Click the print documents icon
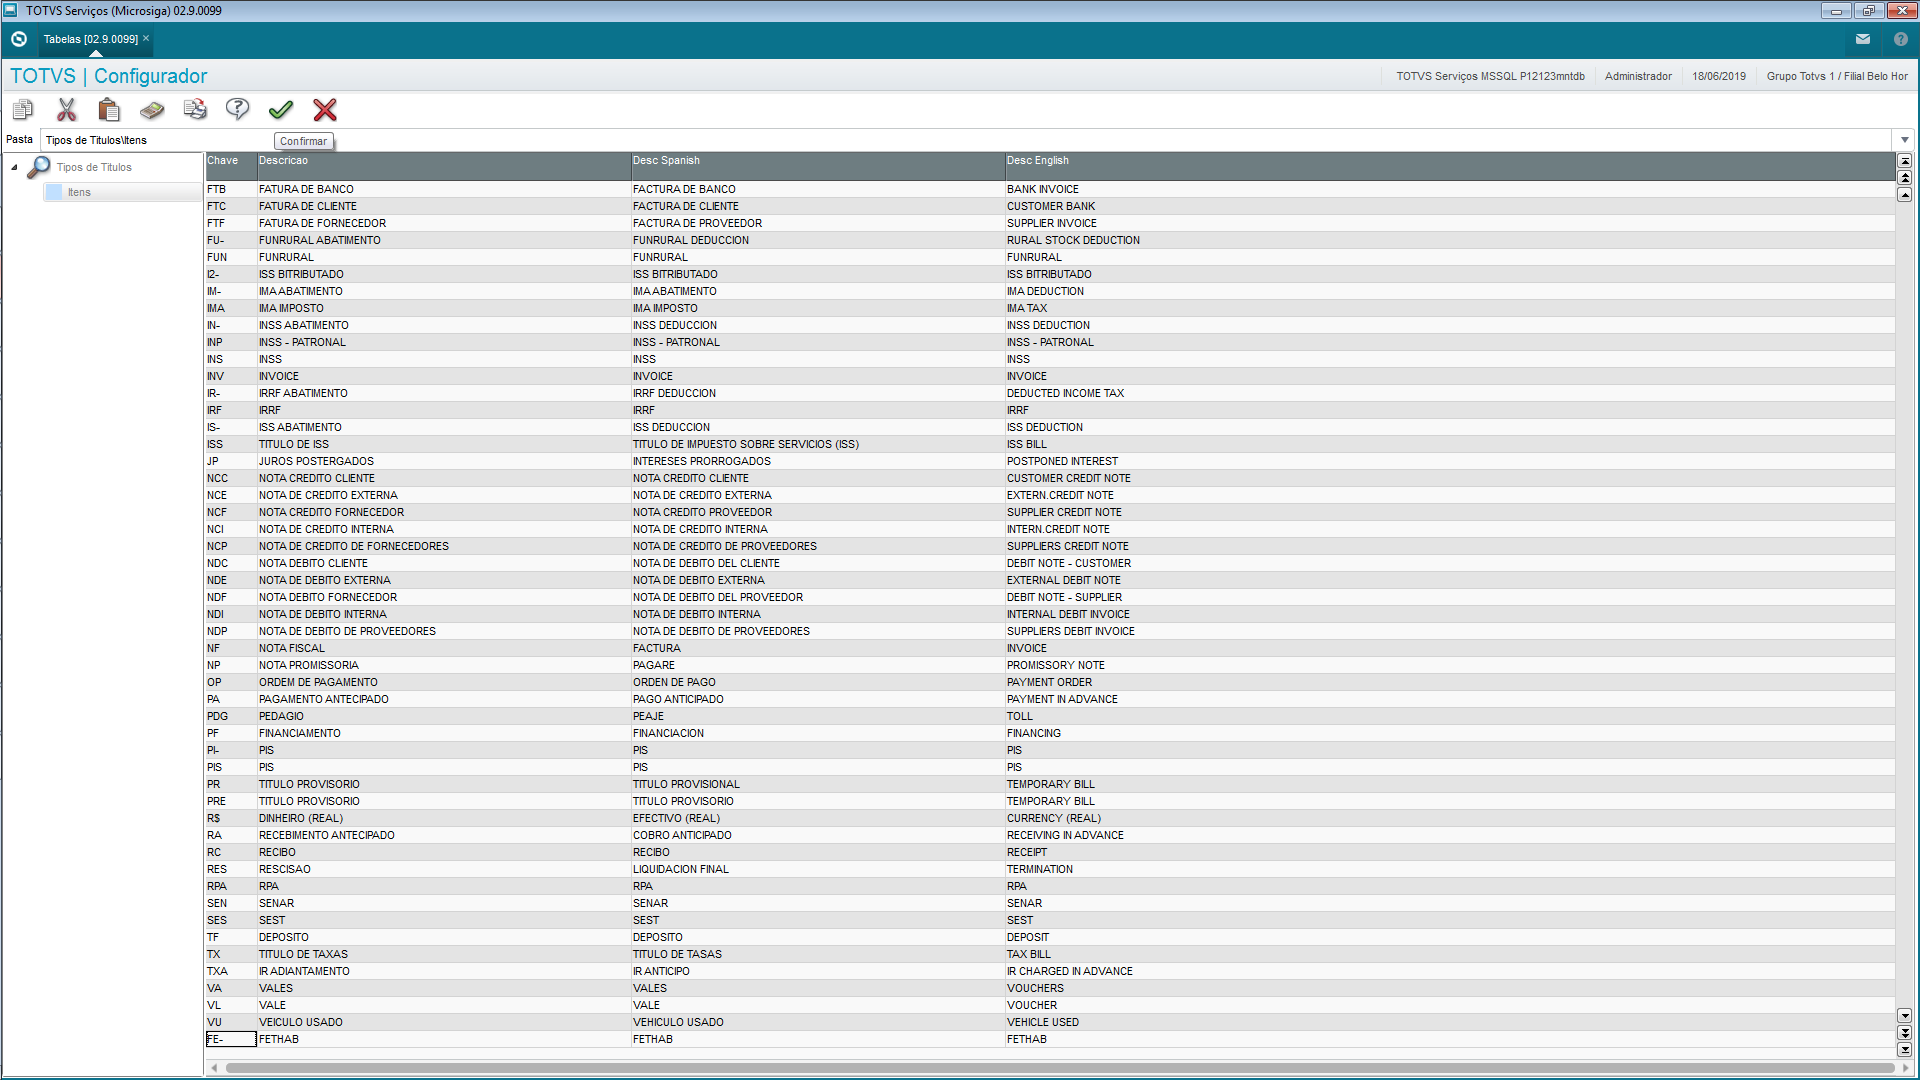This screenshot has width=1920, height=1080. (x=195, y=110)
